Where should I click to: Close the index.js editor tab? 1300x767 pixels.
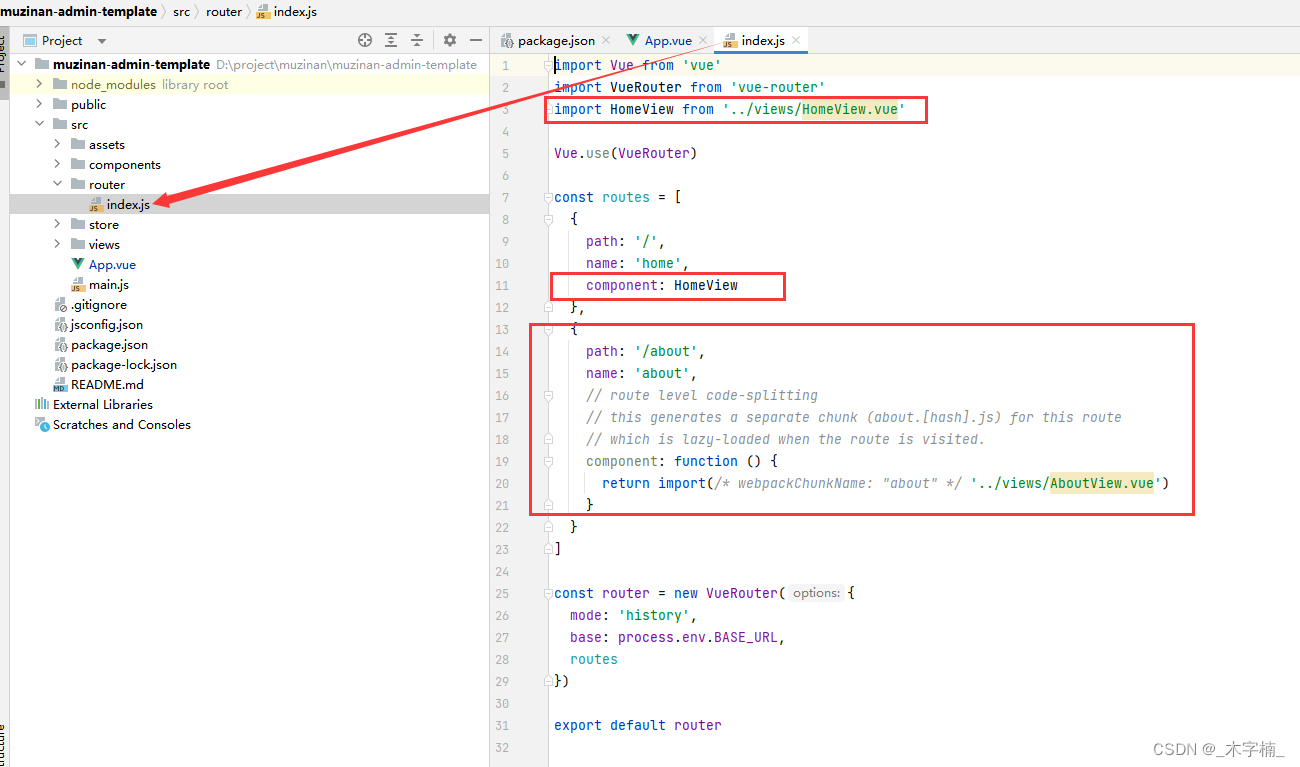(x=796, y=41)
